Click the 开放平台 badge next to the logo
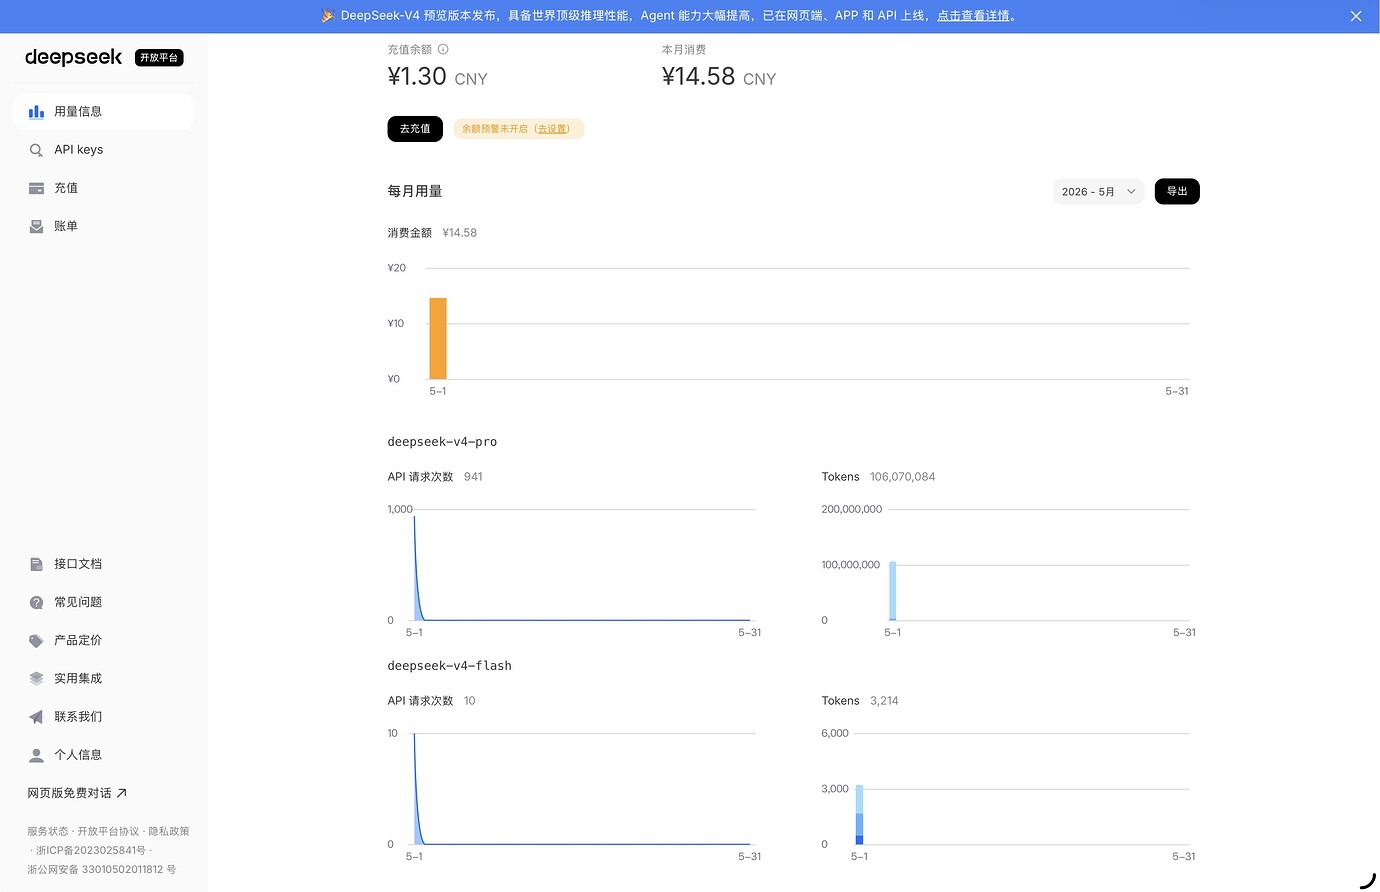This screenshot has width=1380, height=892. point(159,58)
